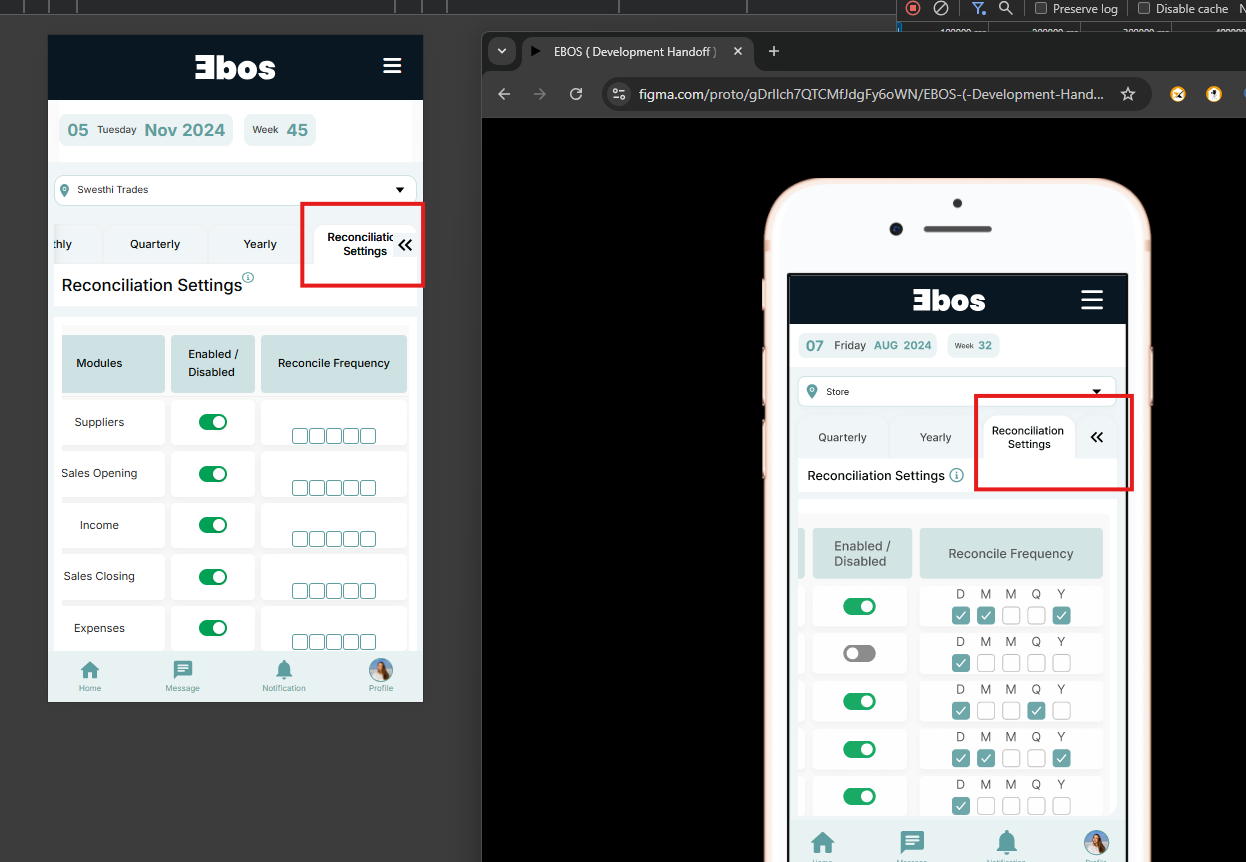Click the first extension icon right of the bookmark star
Screen dimensions: 1246x862
pyautogui.click(x=1178, y=94)
